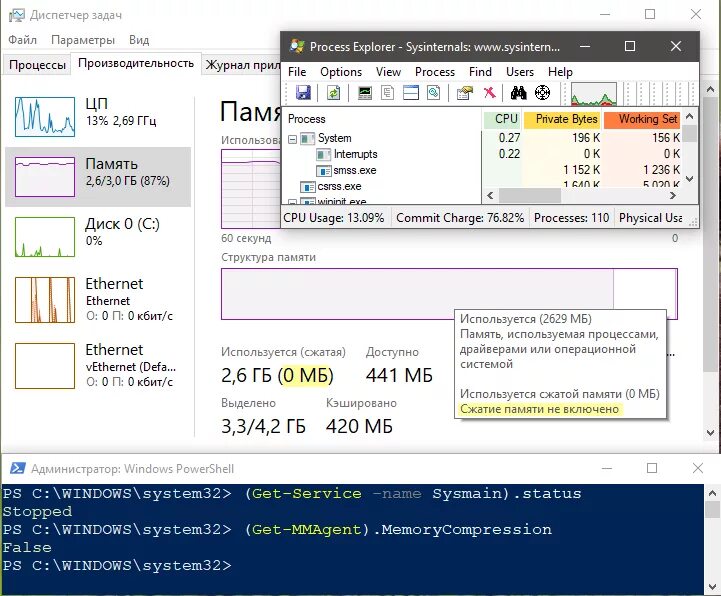The width and height of the screenshot is (721, 596).
Task: Click Task Manager title bar icon
Action: 17,15
